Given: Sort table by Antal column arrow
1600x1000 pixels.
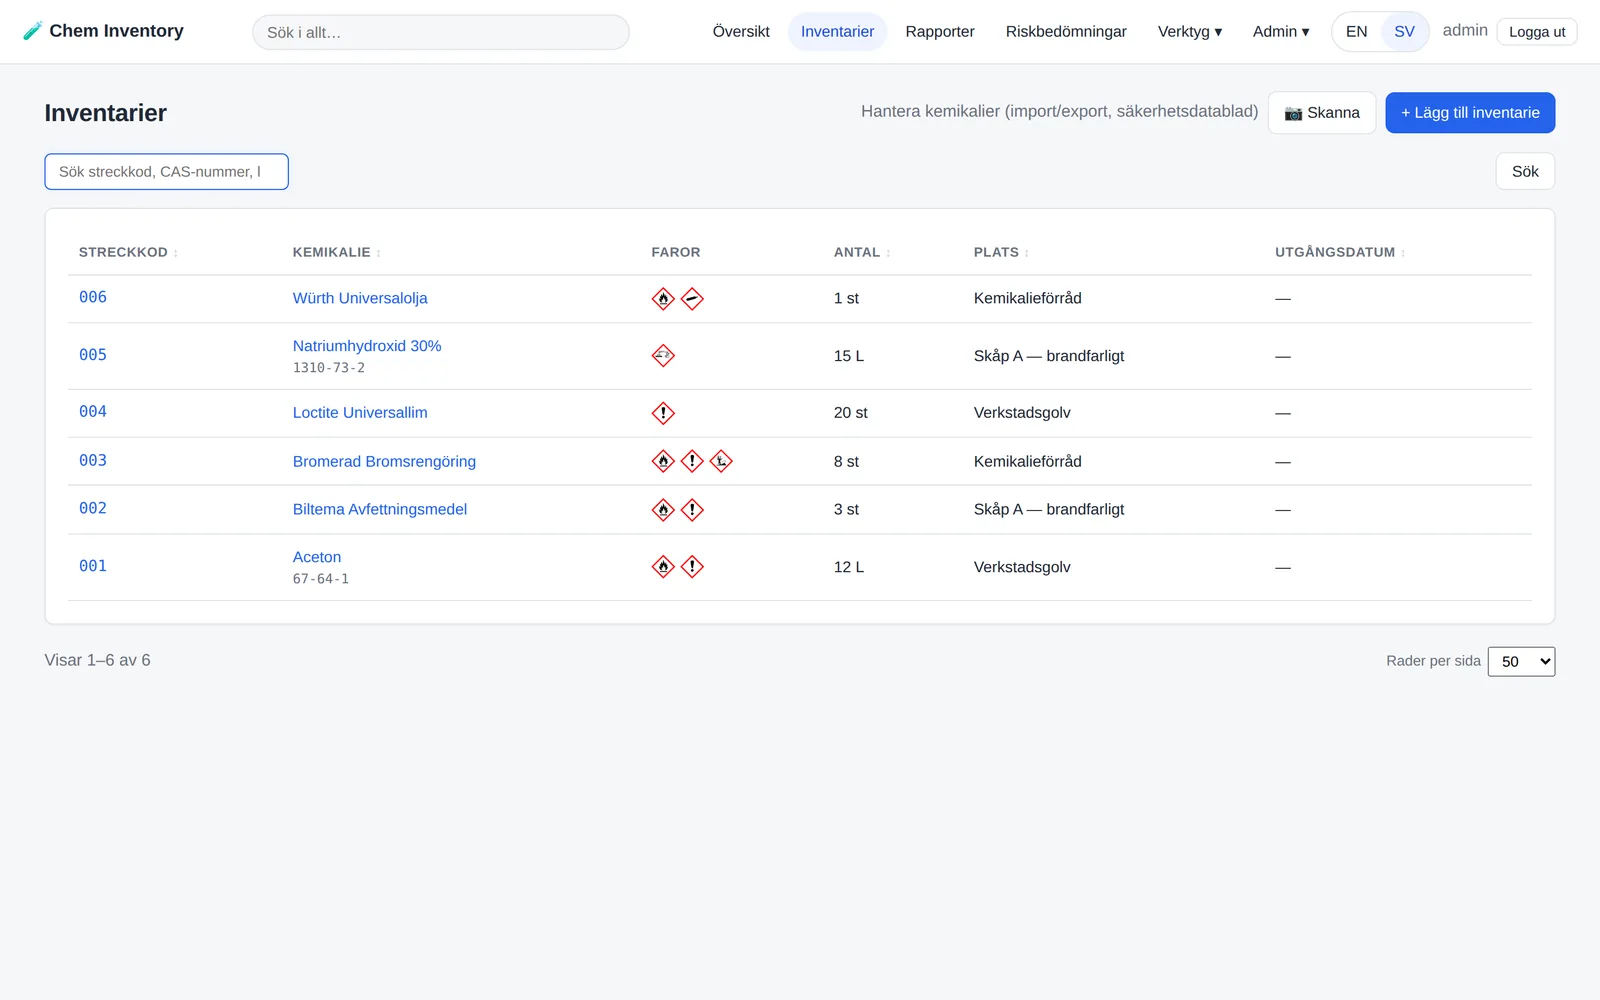Looking at the screenshot, I should tap(888, 253).
